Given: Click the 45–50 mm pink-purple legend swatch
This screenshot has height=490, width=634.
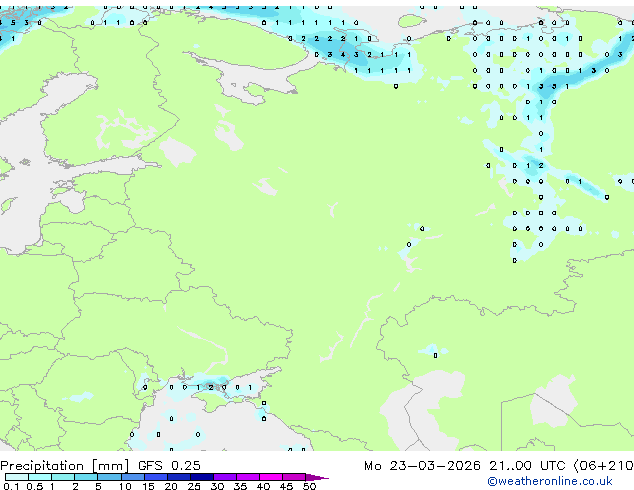Looking at the screenshot, I should (294, 477).
